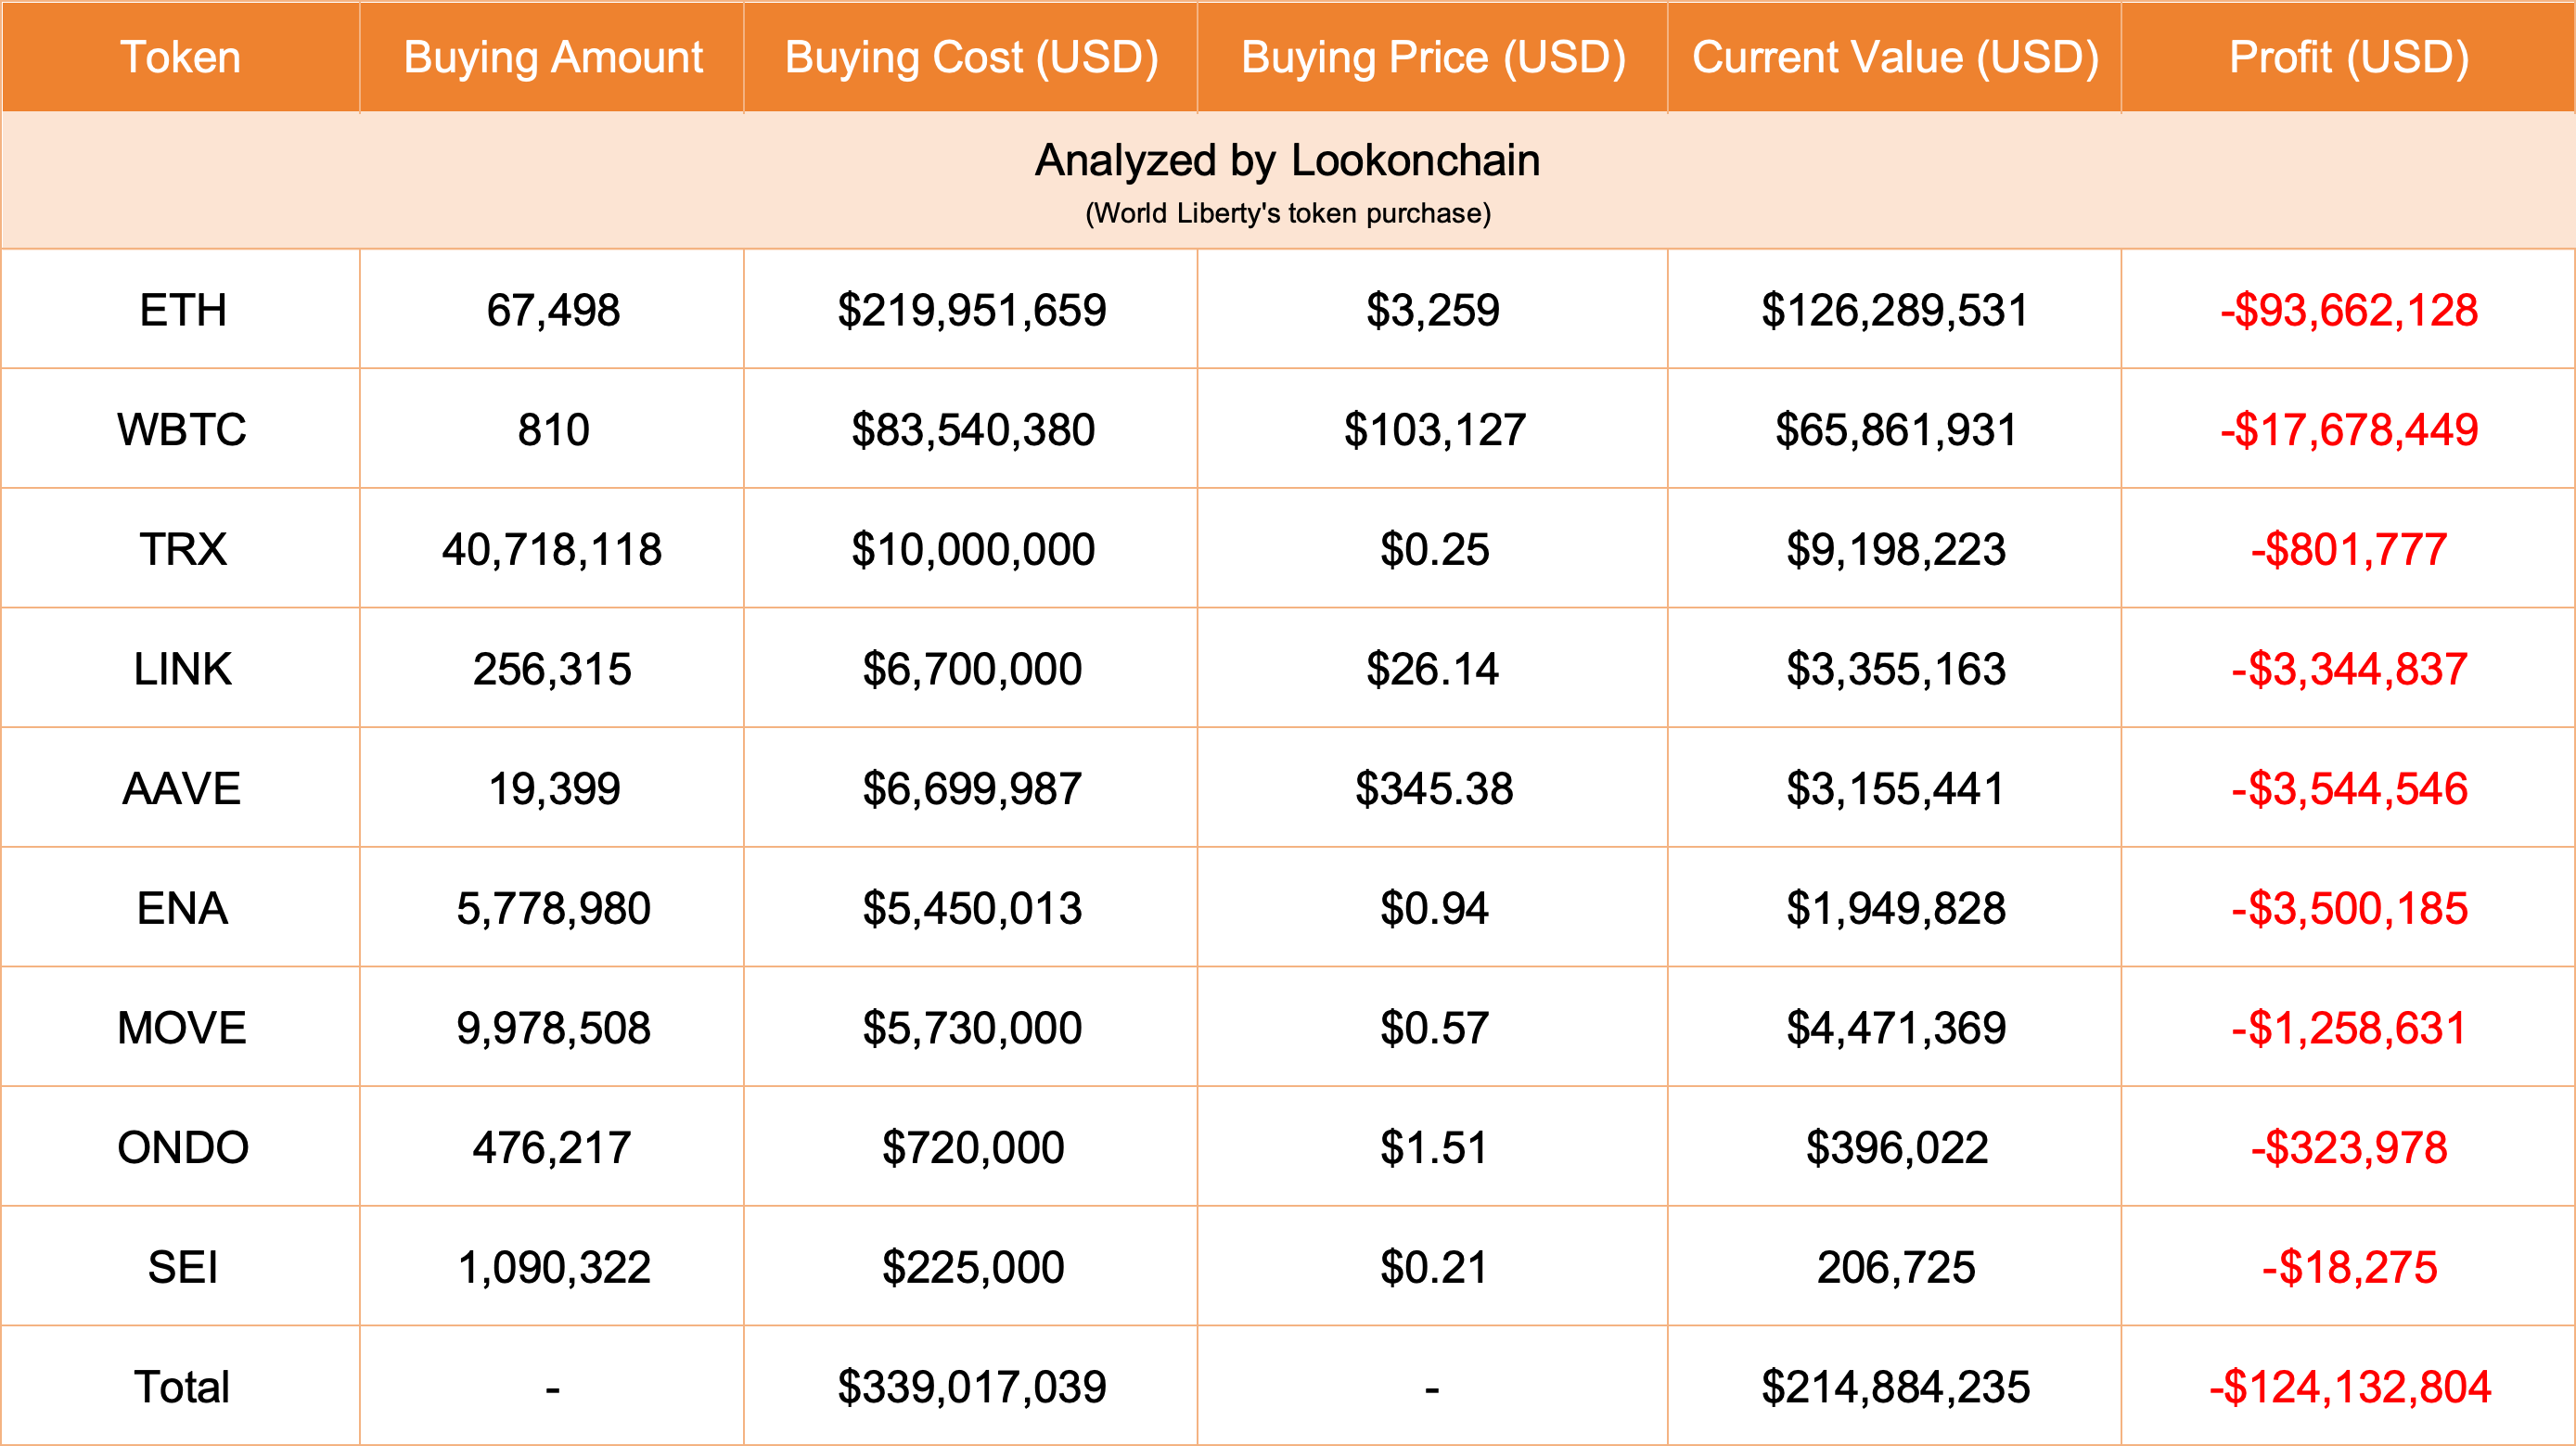Select MOVE profit -$1,258,631 cell
This screenshot has height=1446, width=2576.
pos(2348,1028)
